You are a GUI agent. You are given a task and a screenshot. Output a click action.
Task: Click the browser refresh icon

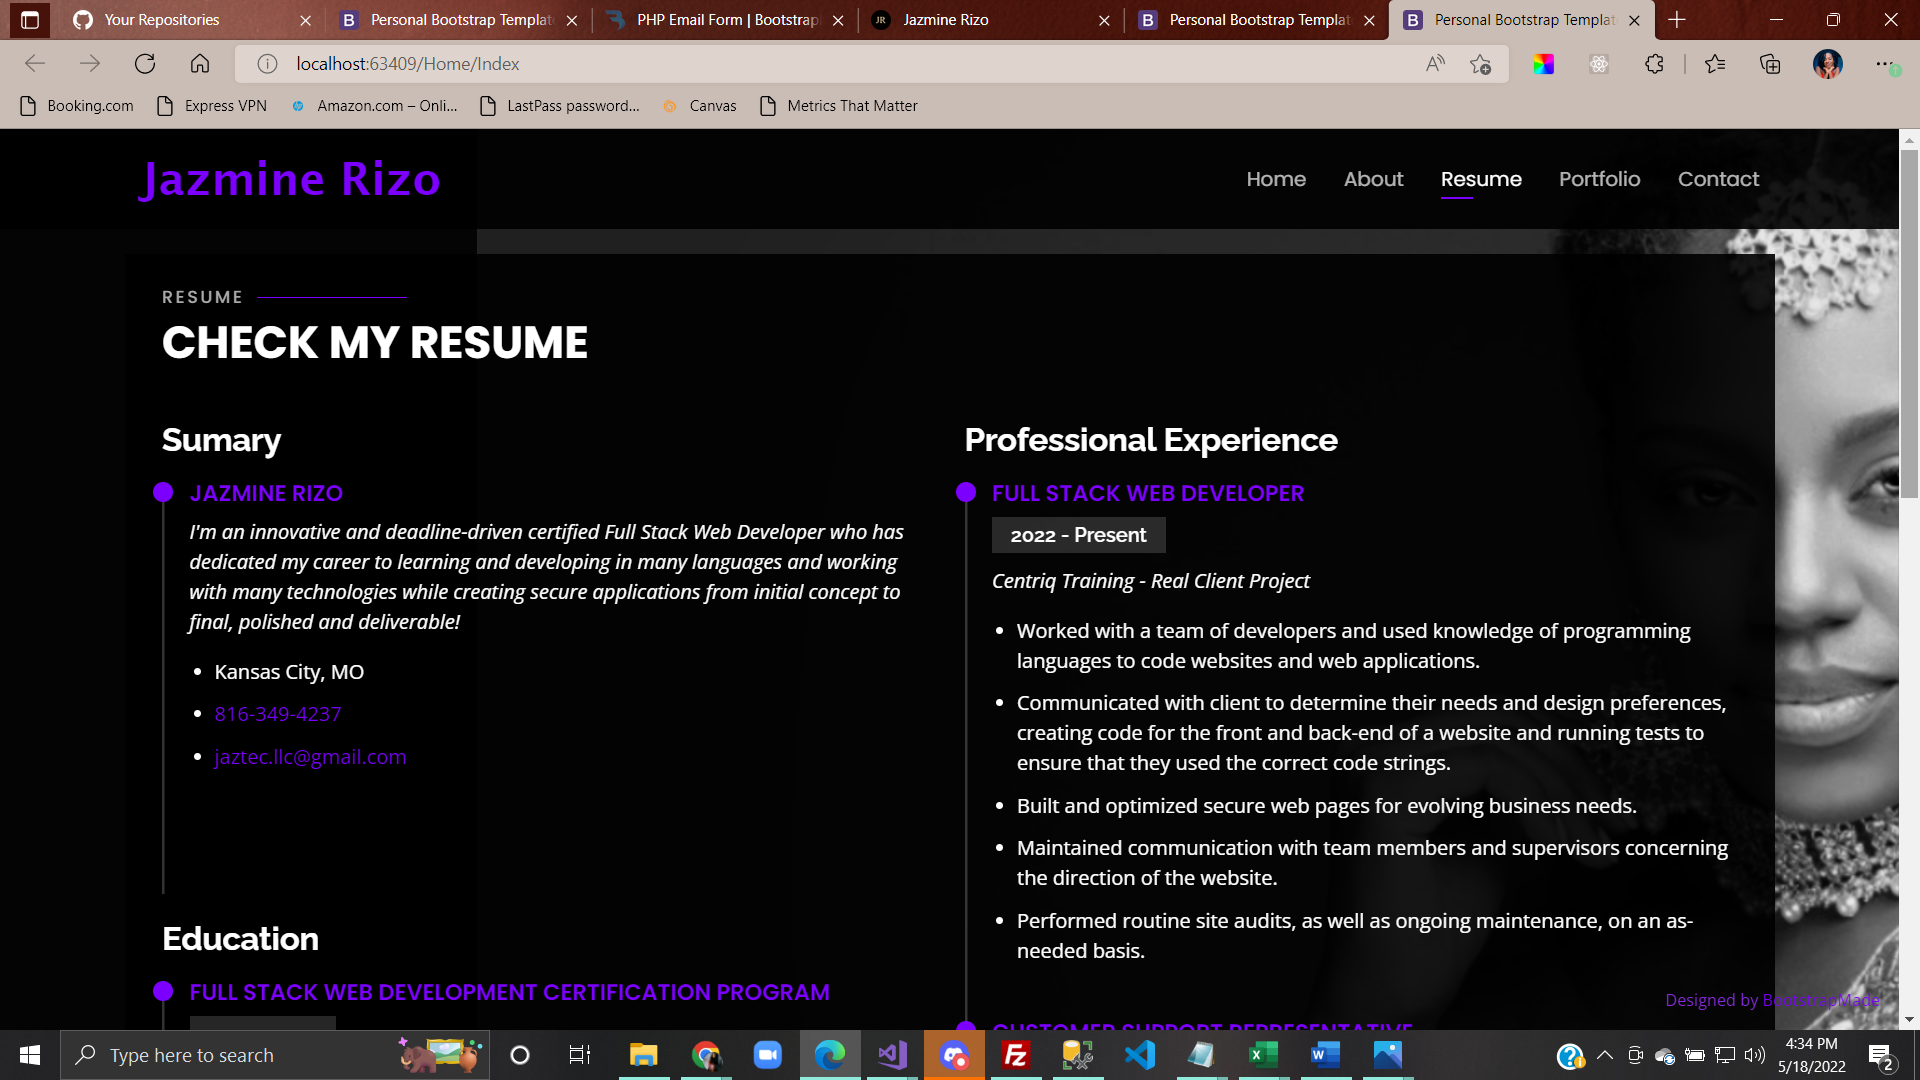click(145, 64)
